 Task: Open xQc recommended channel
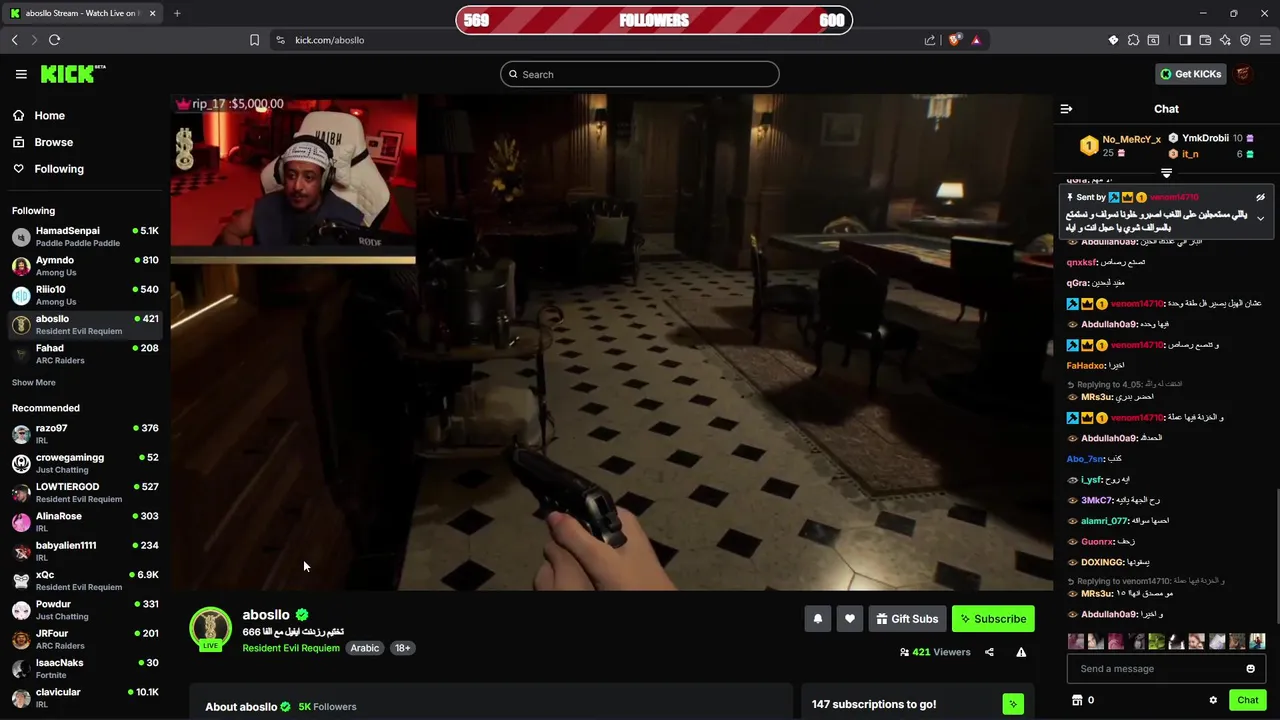pyautogui.click(x=85, y=581)
